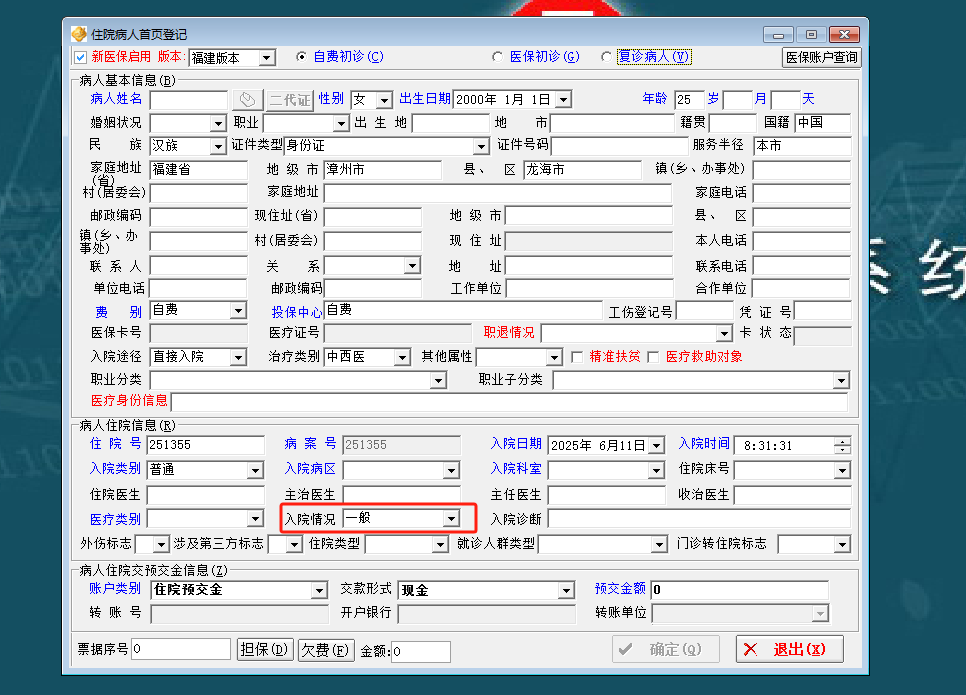
Task: Decrease 入院时间 with the down spinner arrow
Action: coord(842,450)
